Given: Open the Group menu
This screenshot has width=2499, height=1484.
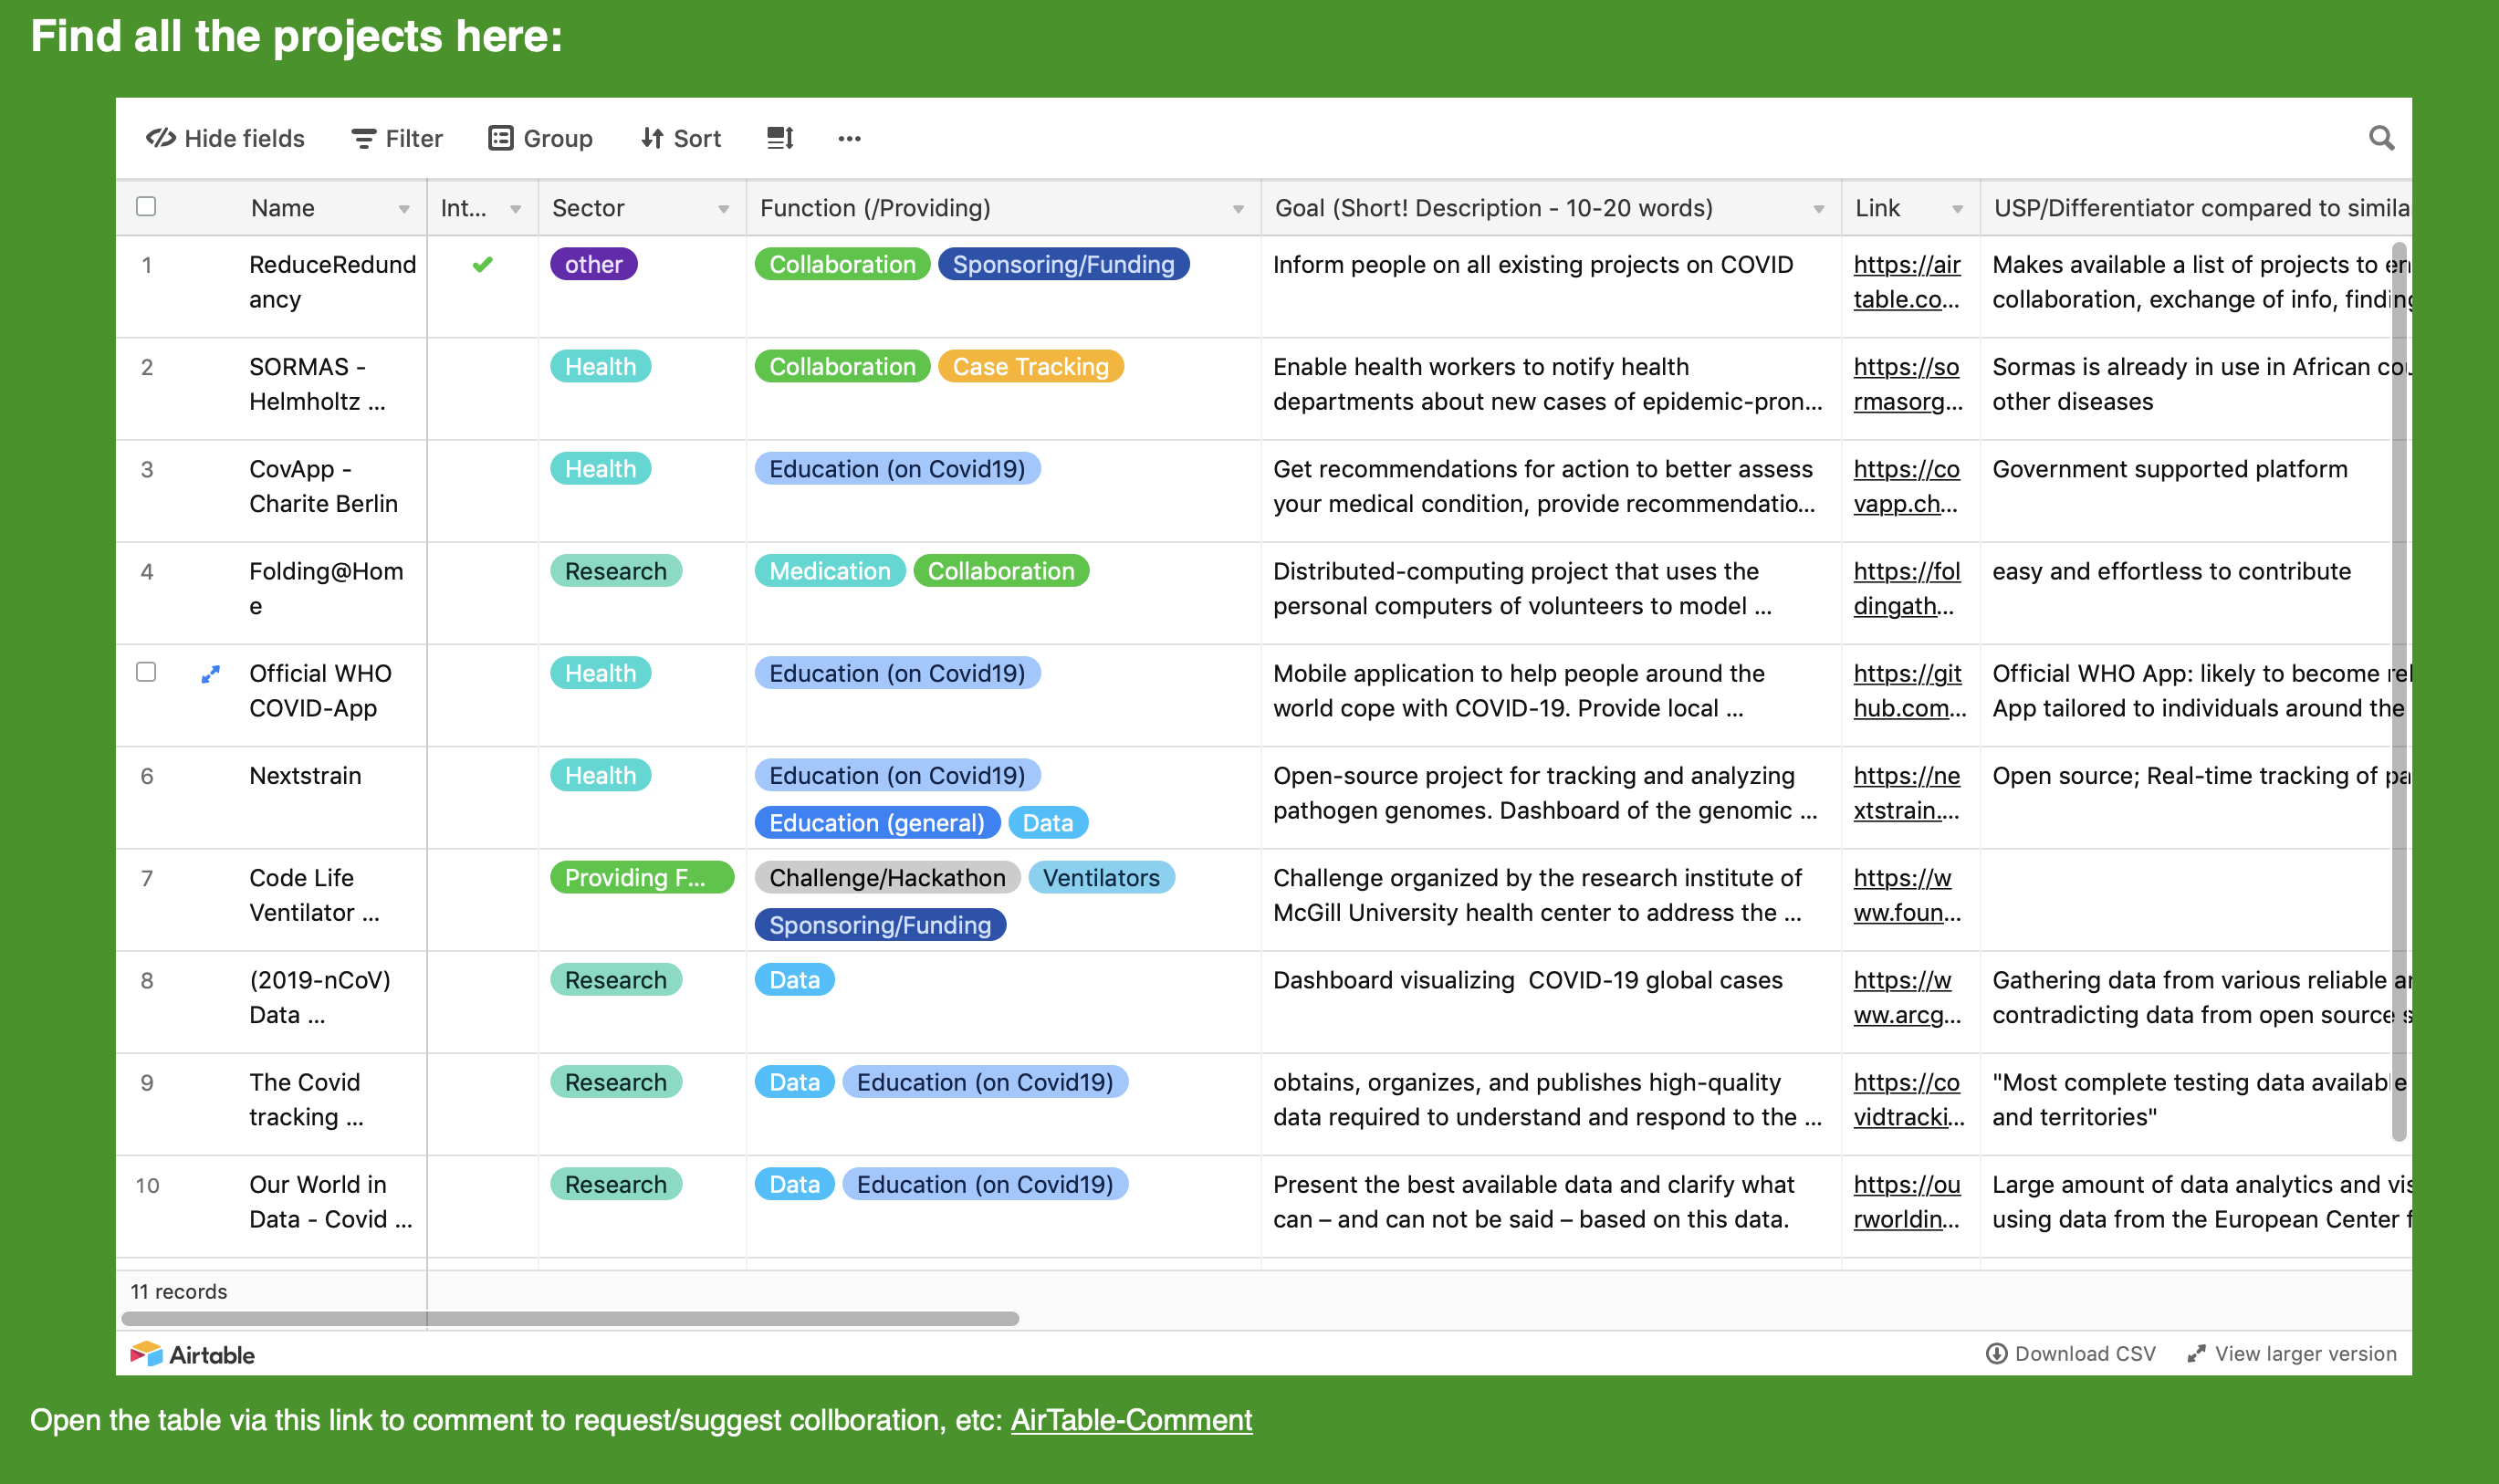Looking at the screenshot, I should pyautogui.click(x=540, y=138).
